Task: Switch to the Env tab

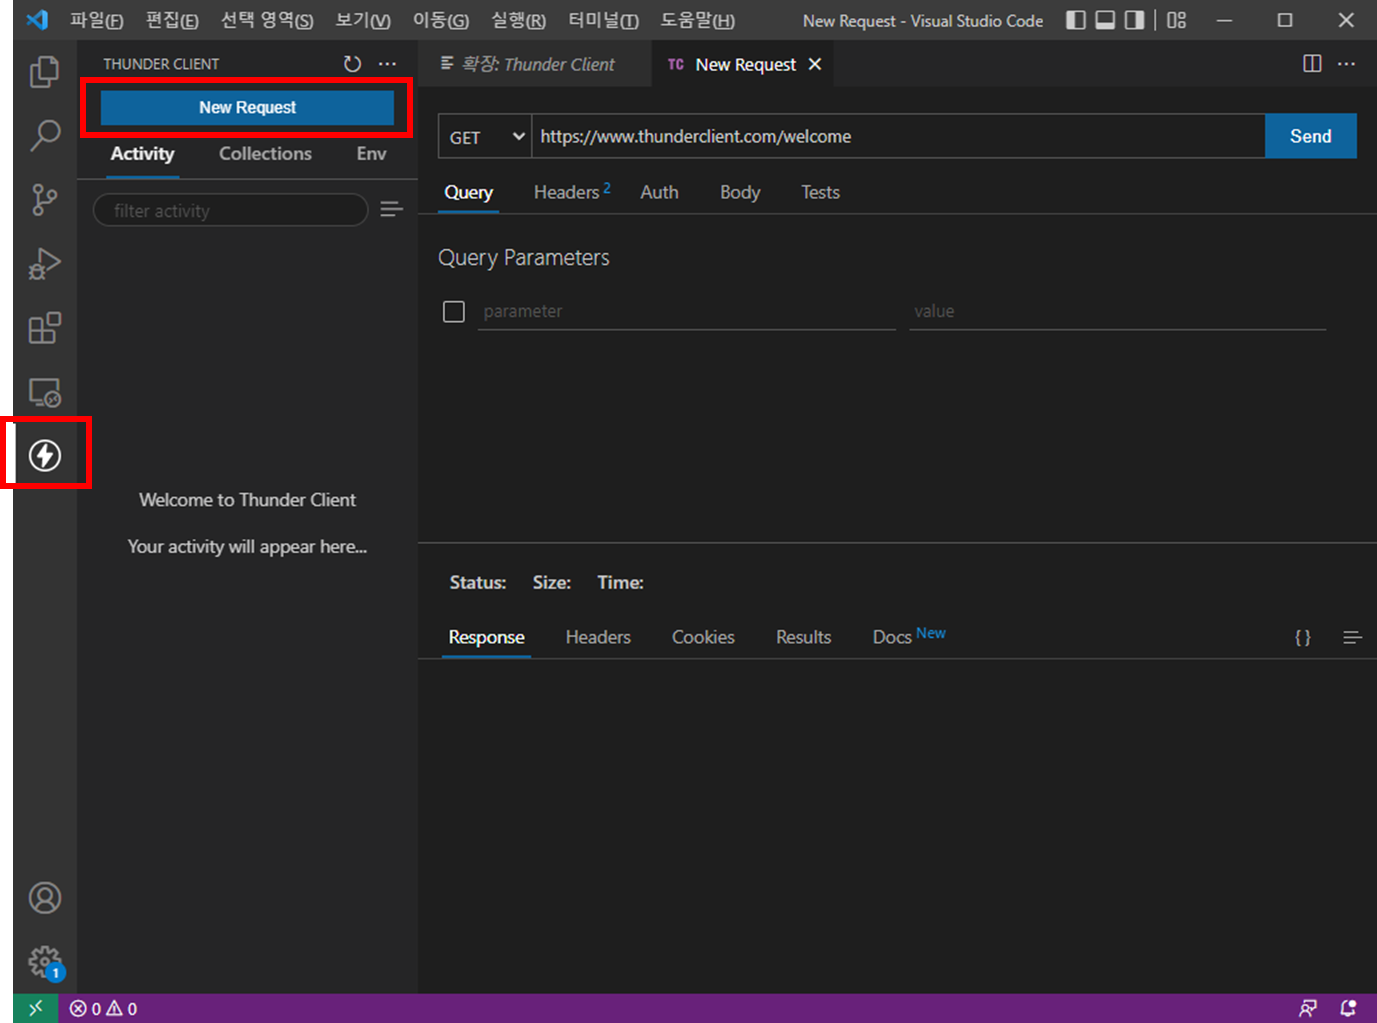Action: coord(371,154)
